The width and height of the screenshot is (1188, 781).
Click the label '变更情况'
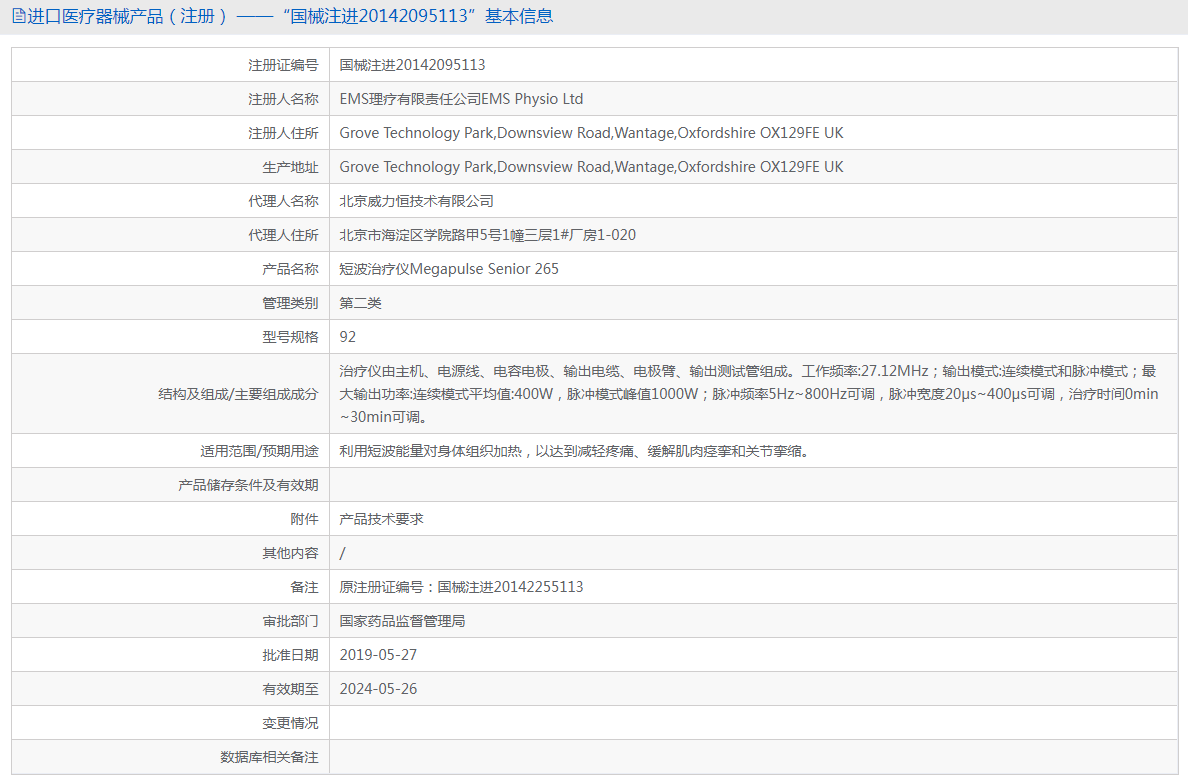point(290,723)
